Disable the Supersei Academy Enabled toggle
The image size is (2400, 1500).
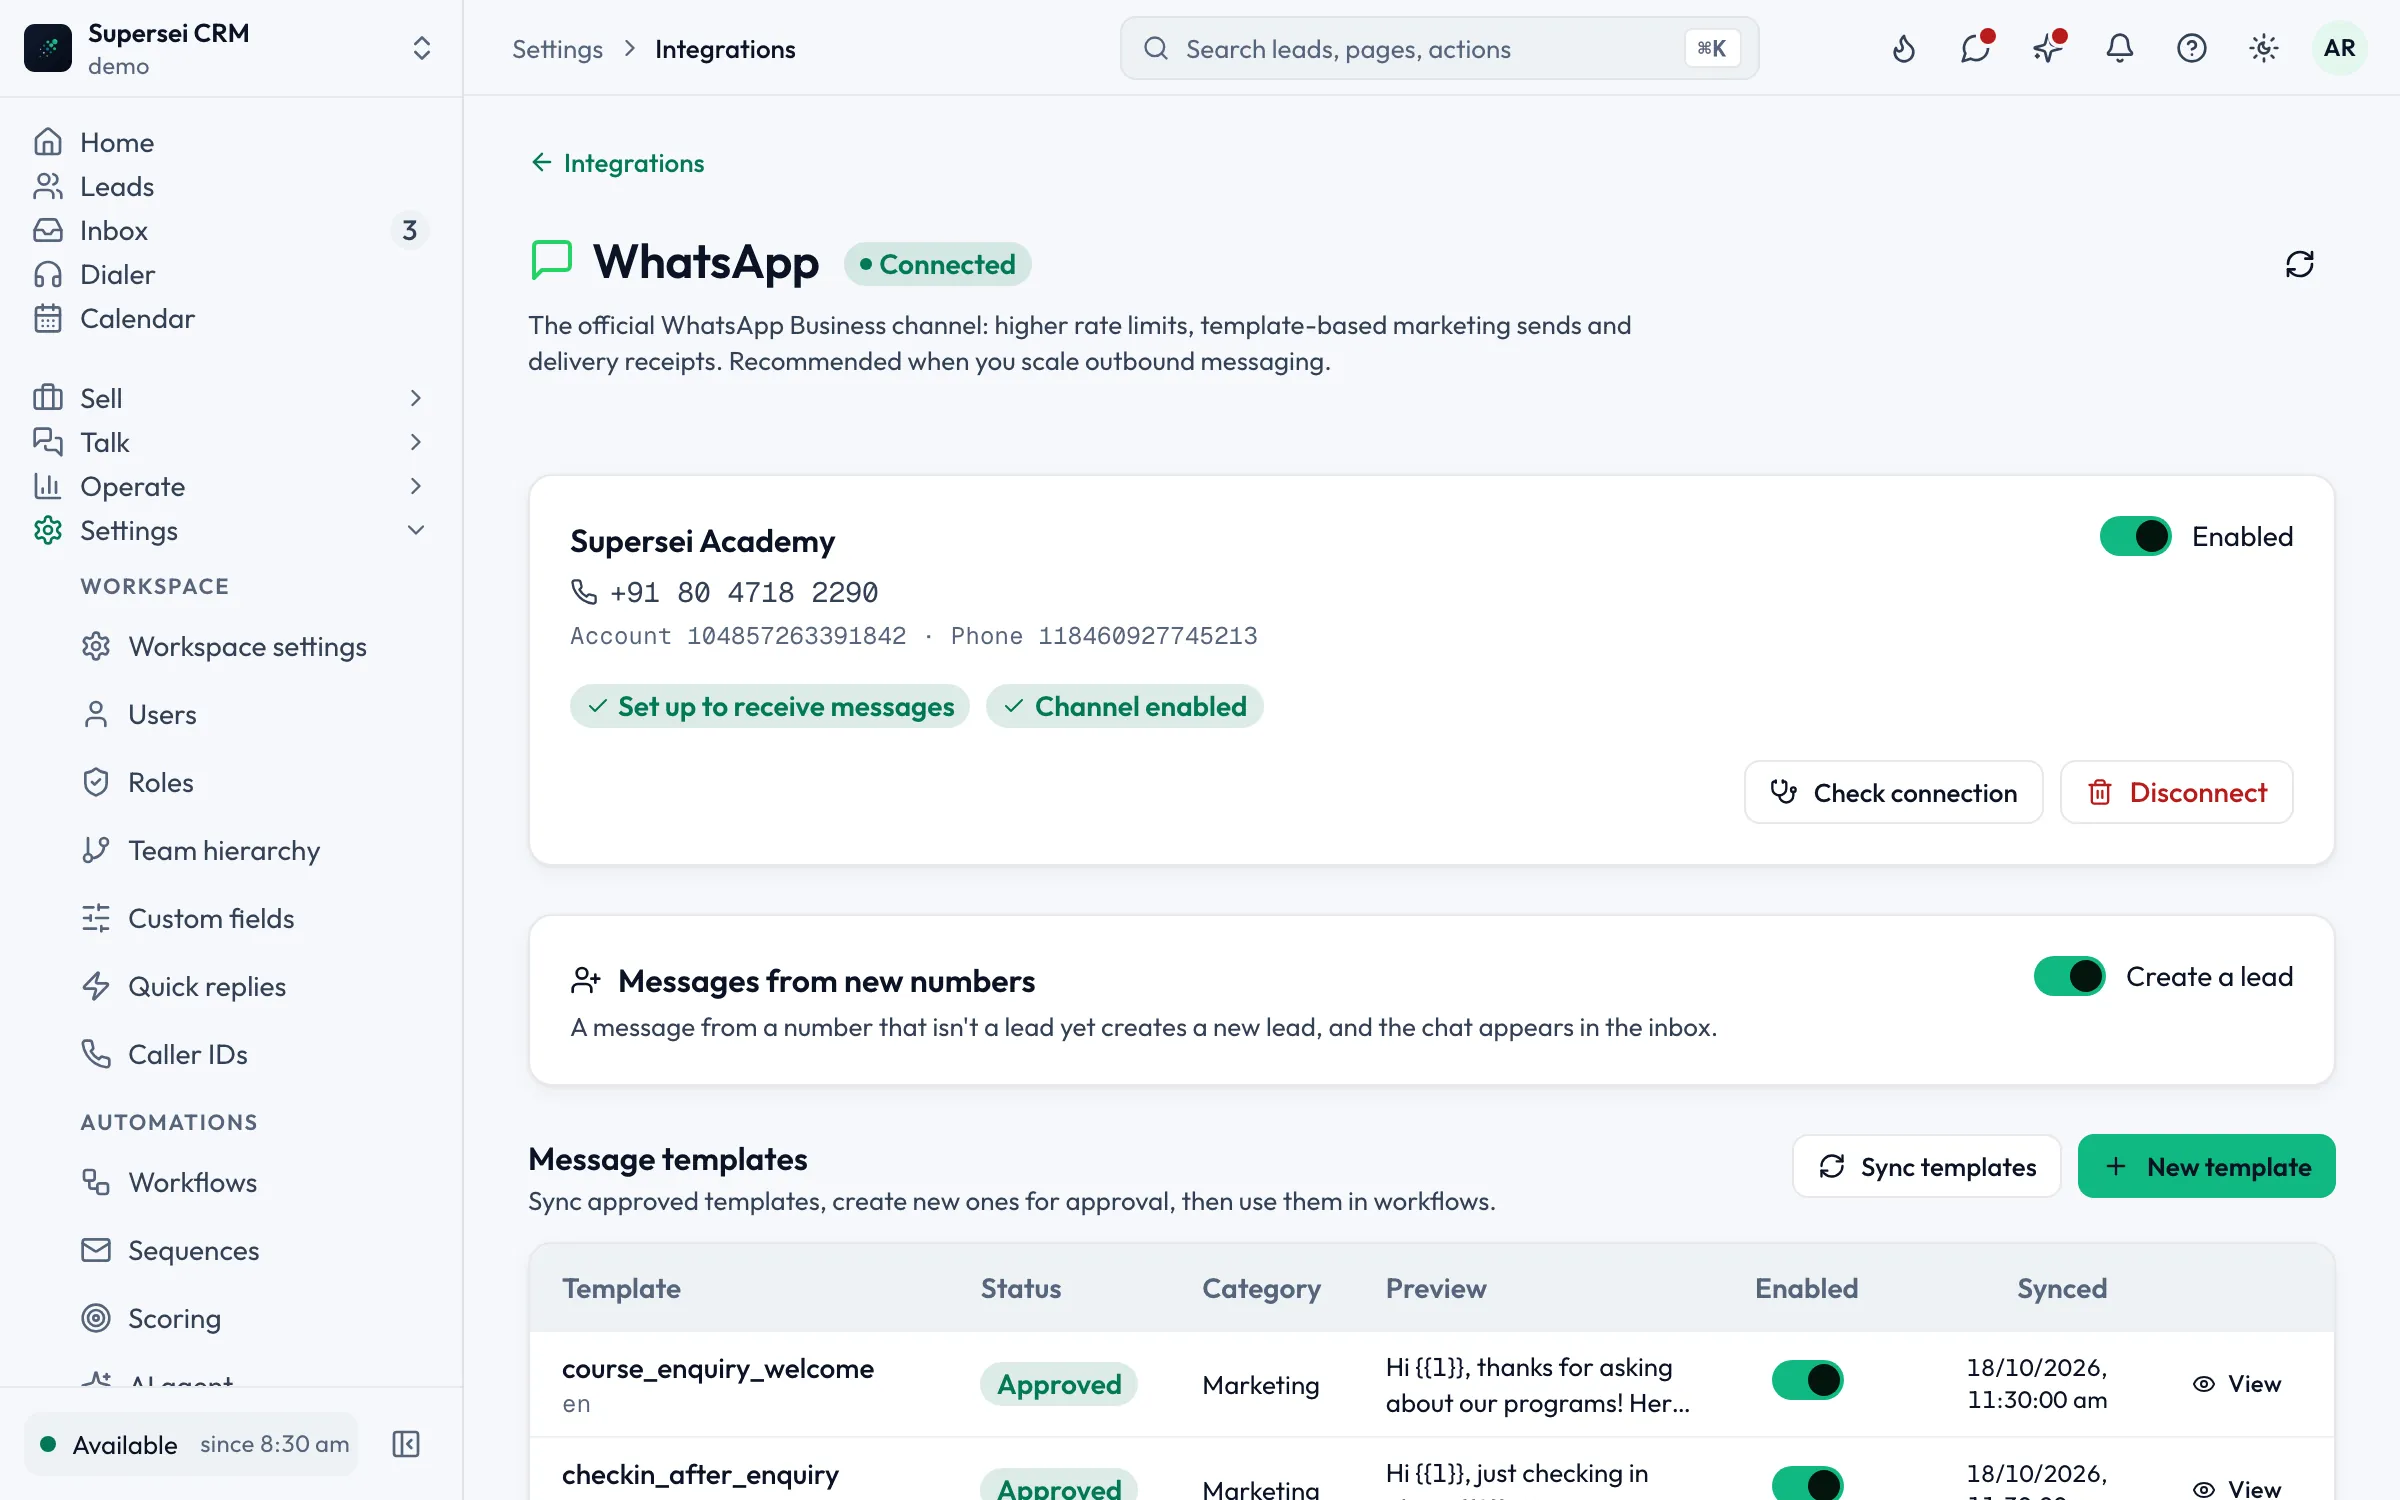coord(2135,536)
